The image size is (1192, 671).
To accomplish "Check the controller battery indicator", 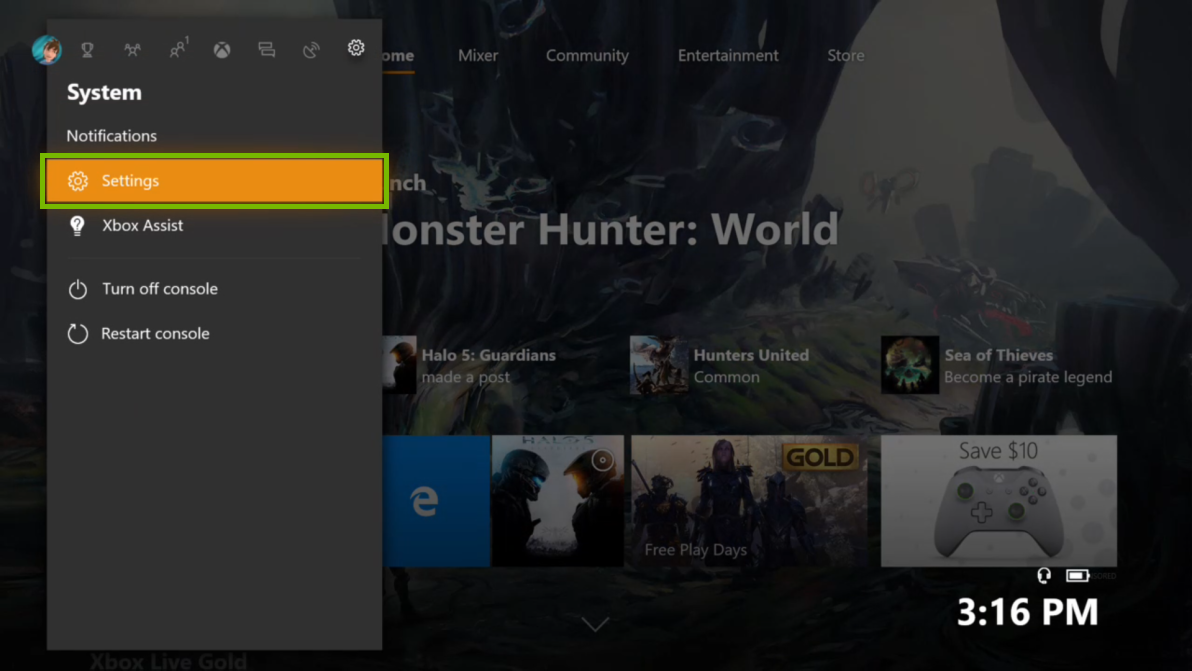I will point(1078,575).
